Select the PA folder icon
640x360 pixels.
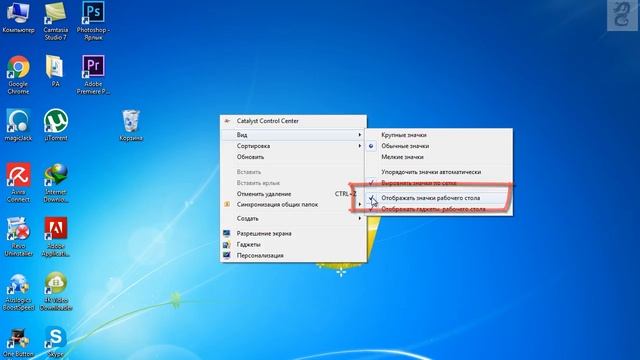56,71
